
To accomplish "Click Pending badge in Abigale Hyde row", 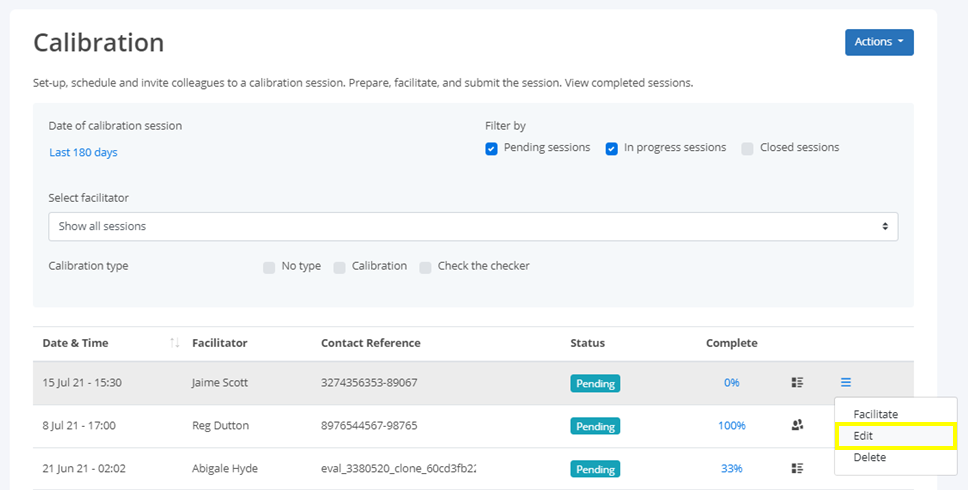I will tap(595, 470).
